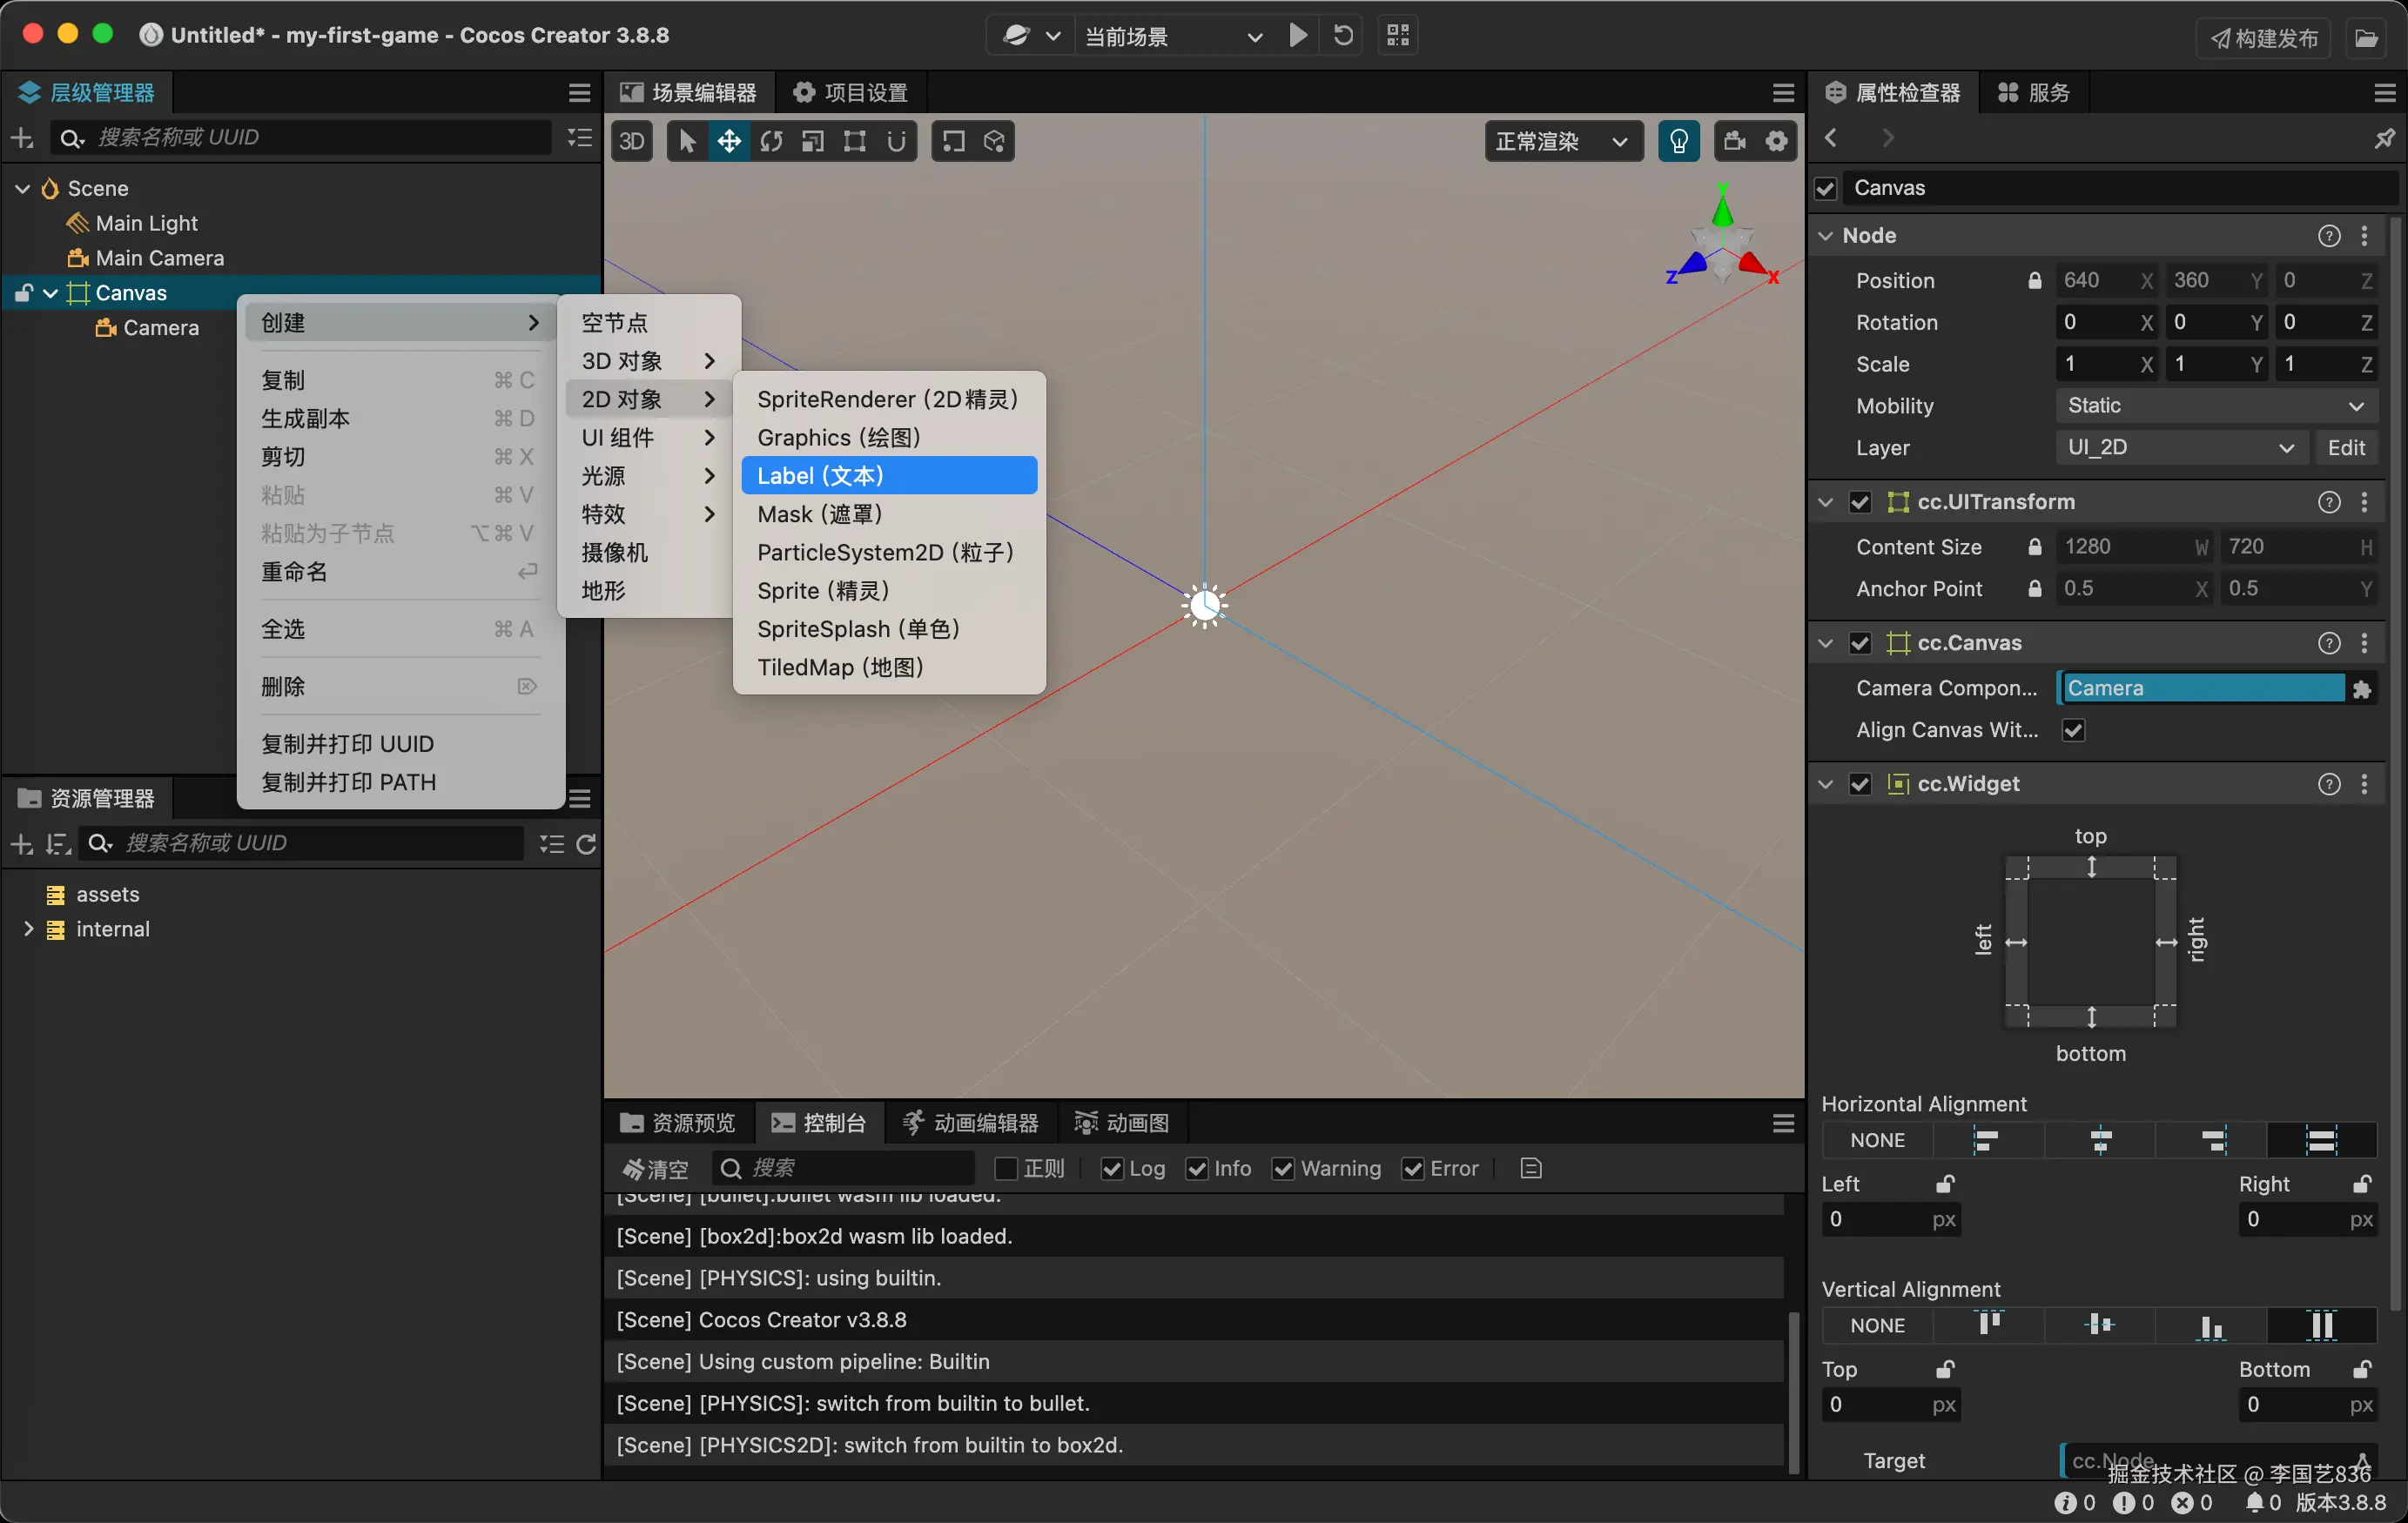The width and height of the screenshot is (2408, 1523).
Task: Open the Mobility Static dropdown
Action: point(2216,406)
